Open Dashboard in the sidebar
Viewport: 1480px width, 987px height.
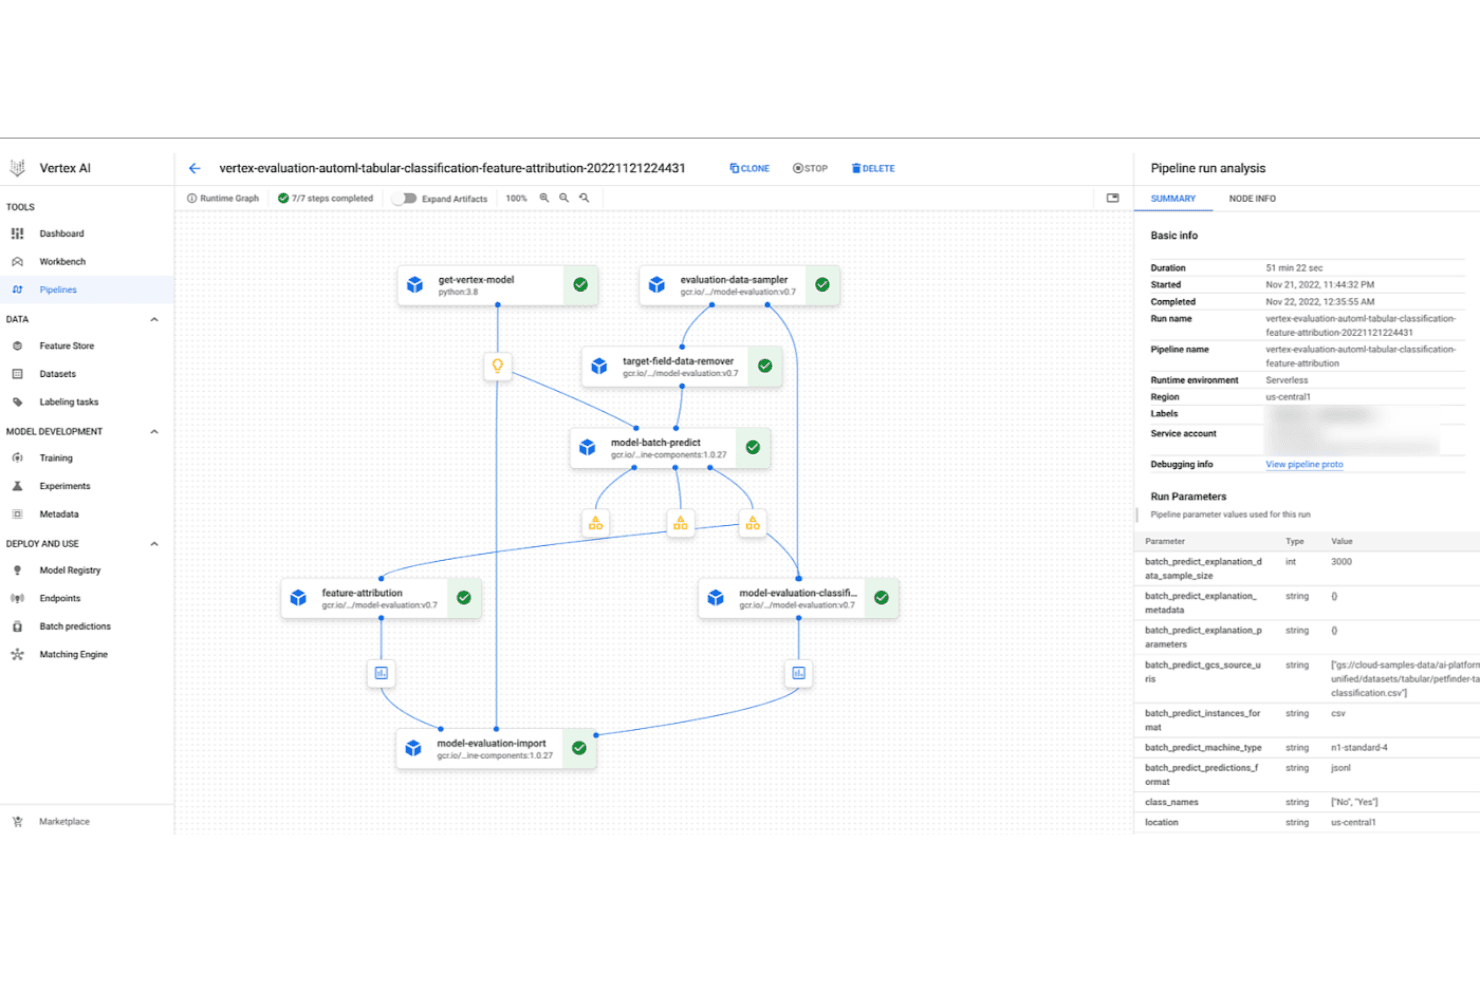click(62, 233)
